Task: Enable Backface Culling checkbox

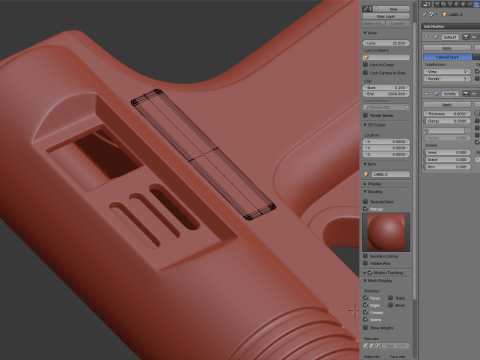Action: point(365,256)
